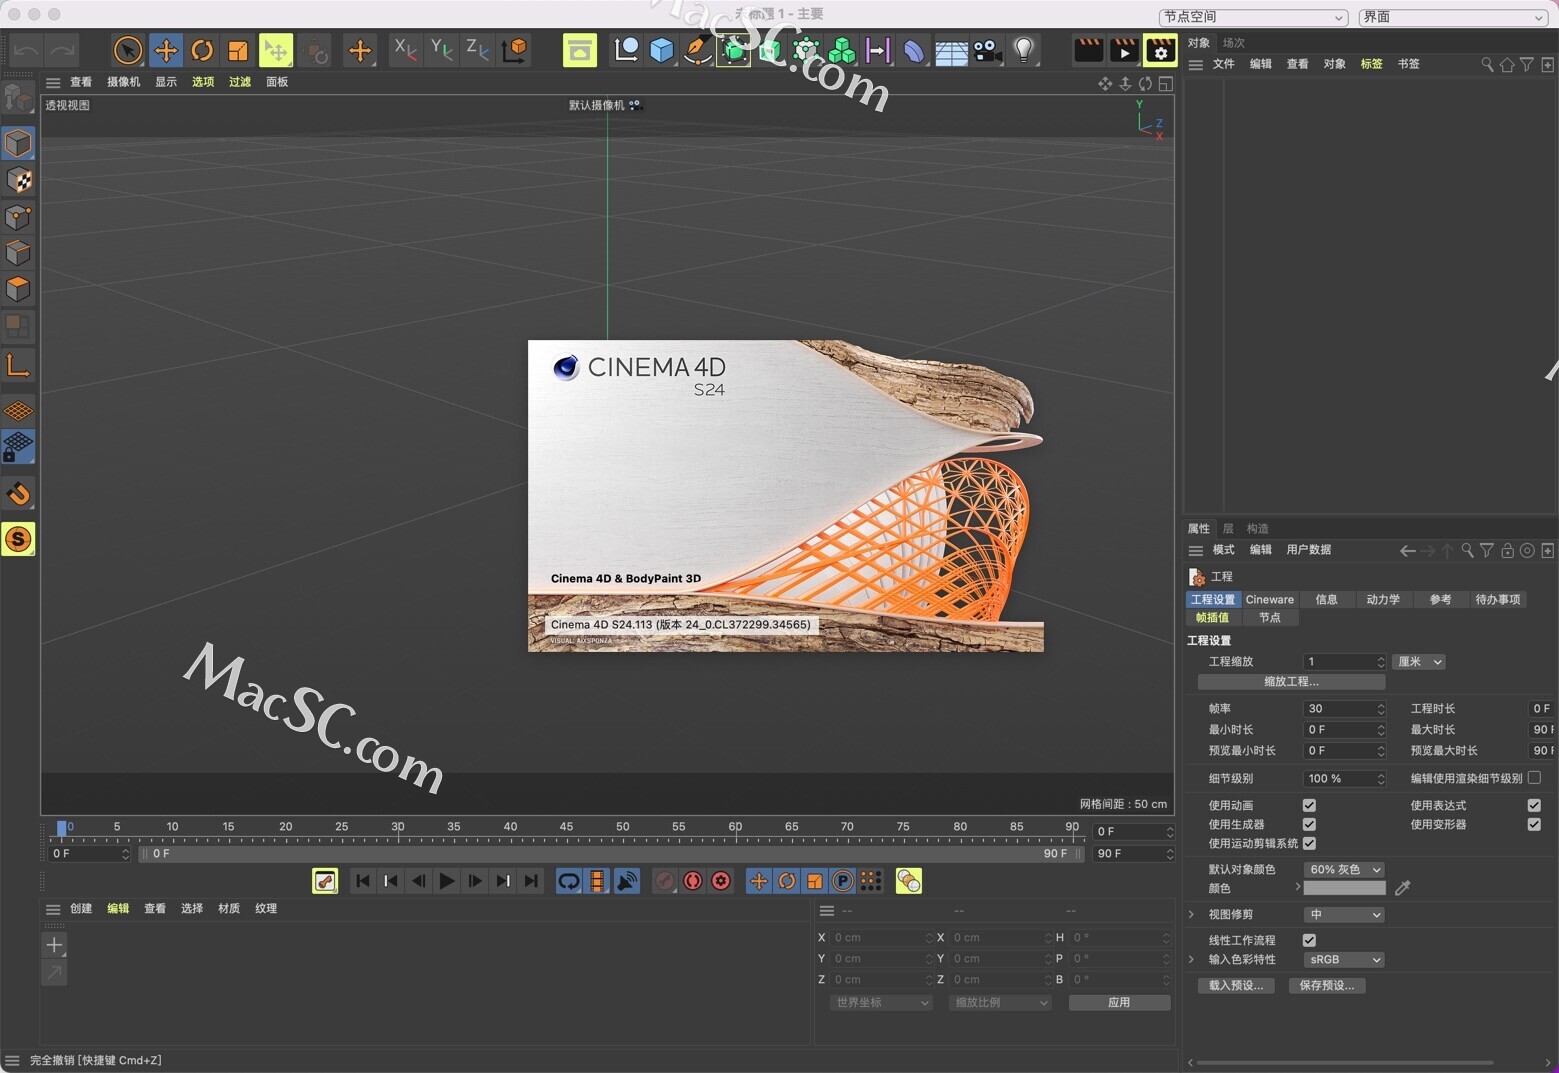Open 视图修剪 中 dropdown
Viewport: 1559px width, 1073px height.
tap(1344, 914)
